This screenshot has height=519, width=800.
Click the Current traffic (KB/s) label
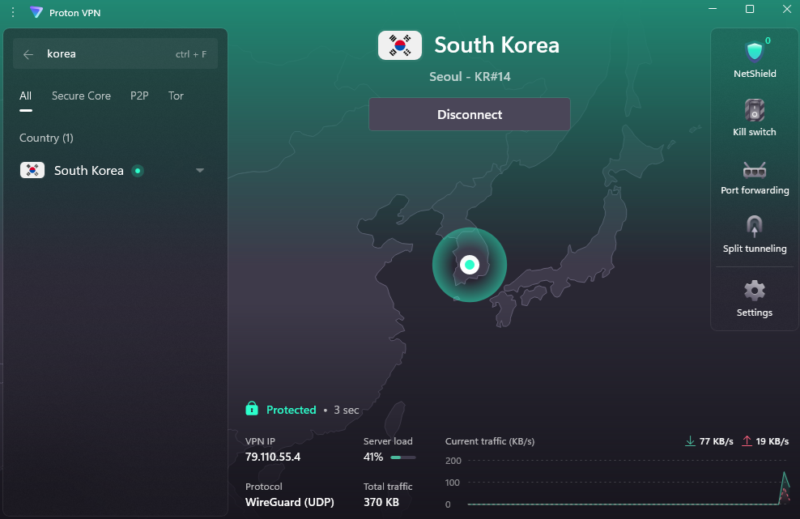[x=490, y=441]
